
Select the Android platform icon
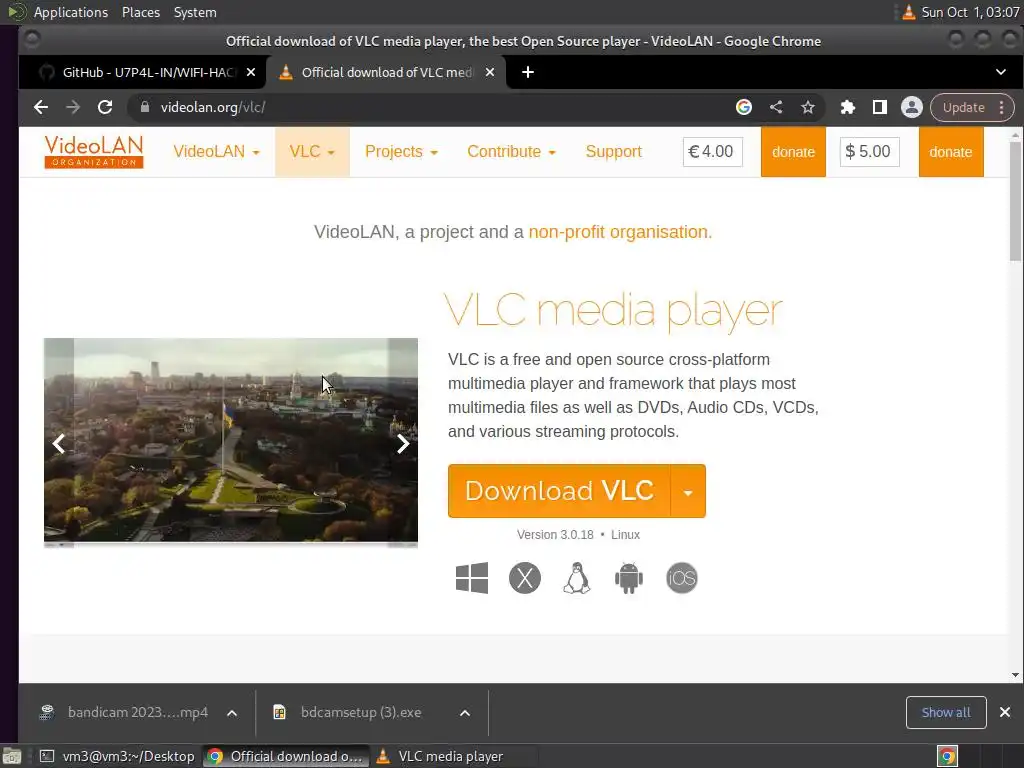coord(628,578)
